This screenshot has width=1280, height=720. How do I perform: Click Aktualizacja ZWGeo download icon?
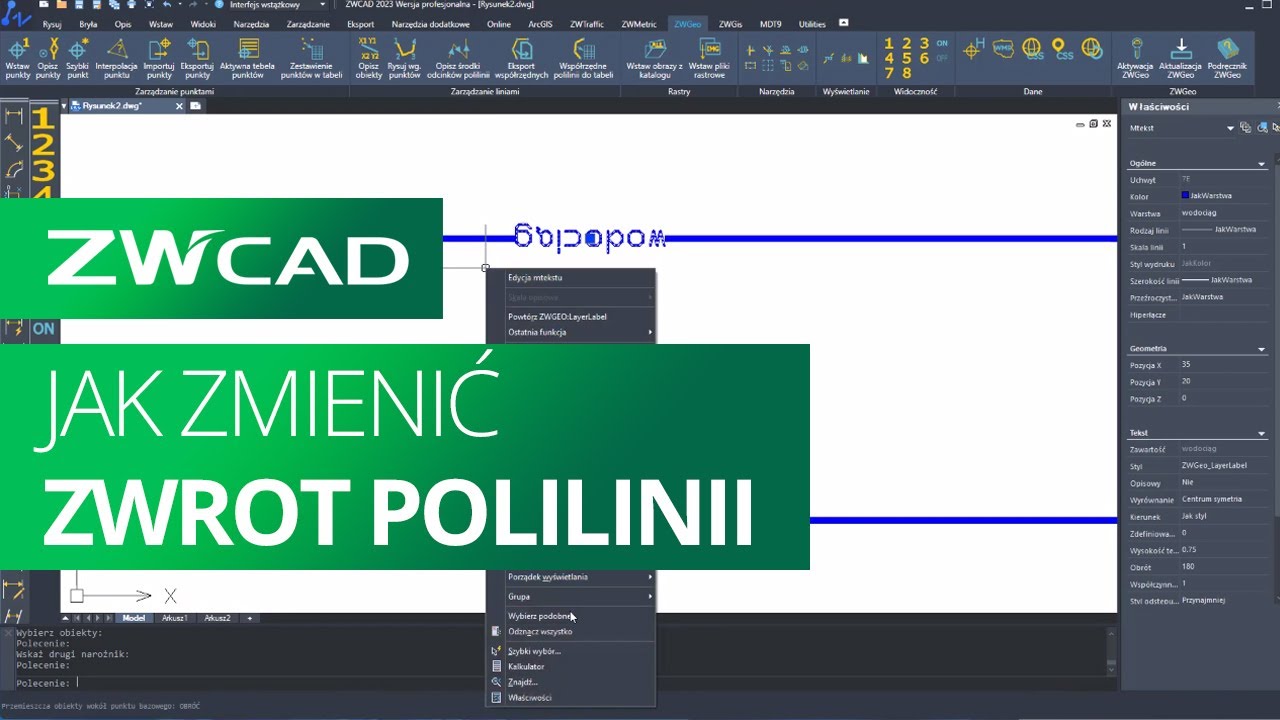click(x=1181, y=58)
